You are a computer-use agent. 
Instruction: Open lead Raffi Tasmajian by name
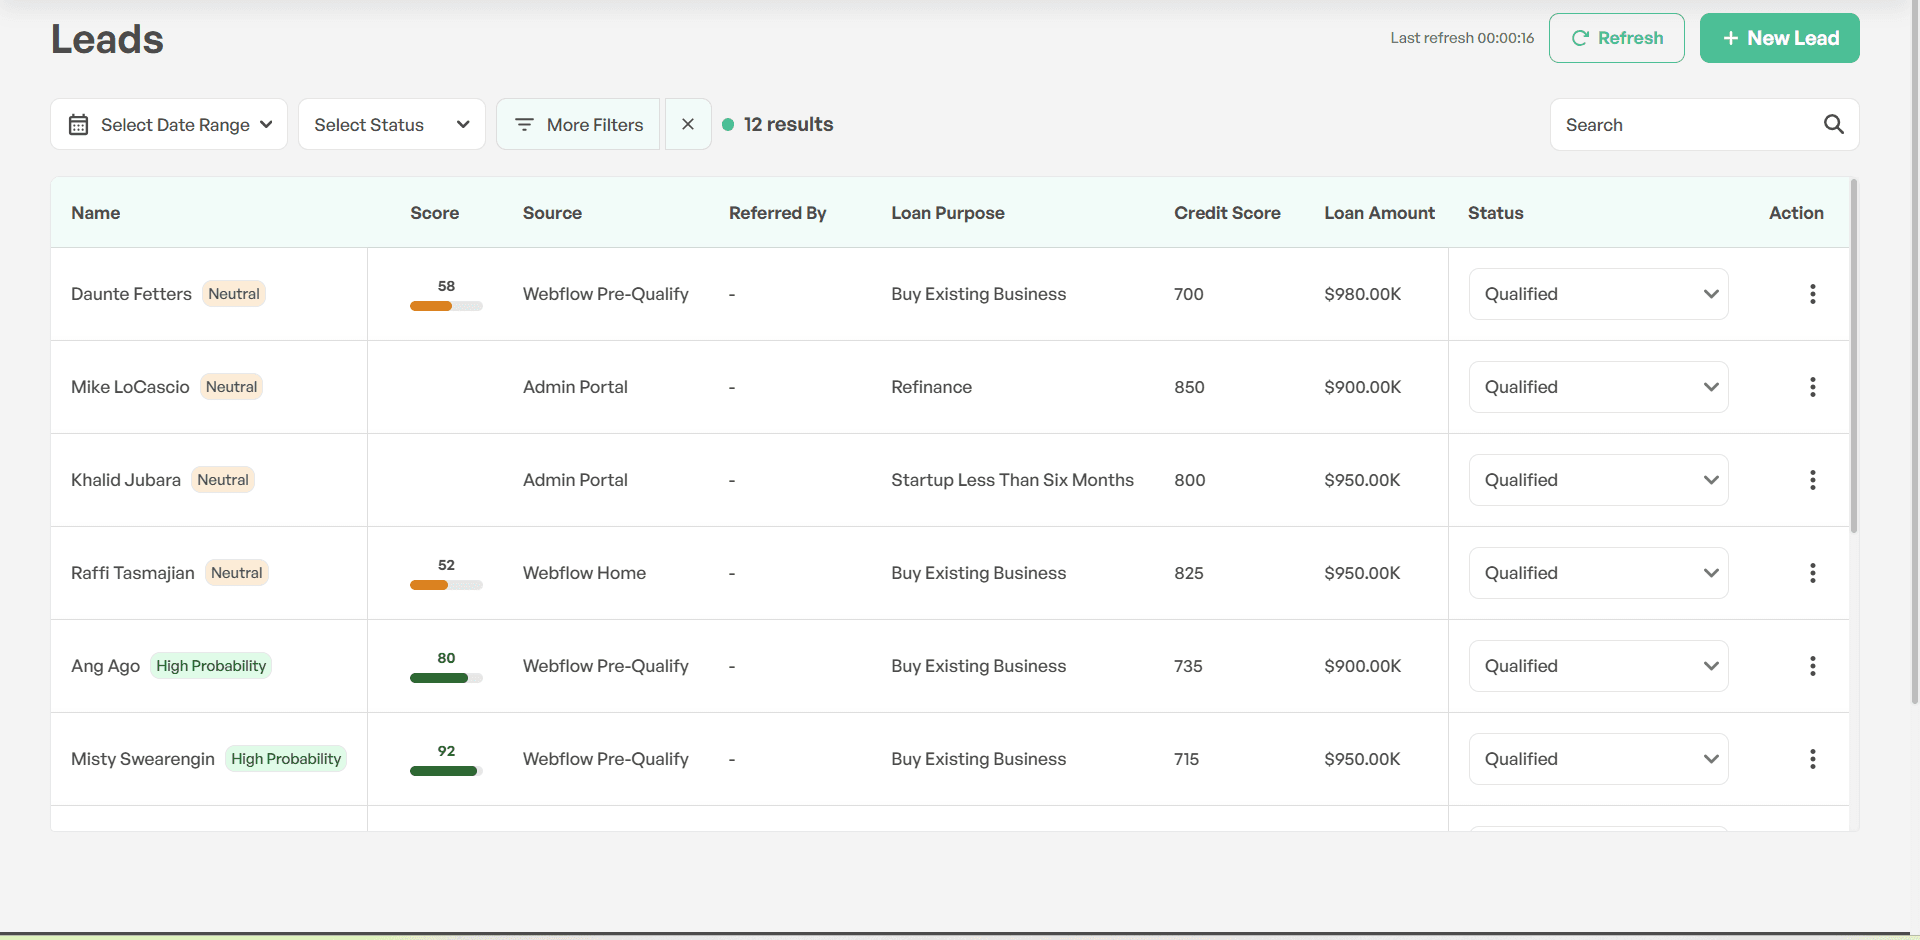coord(133,573)
